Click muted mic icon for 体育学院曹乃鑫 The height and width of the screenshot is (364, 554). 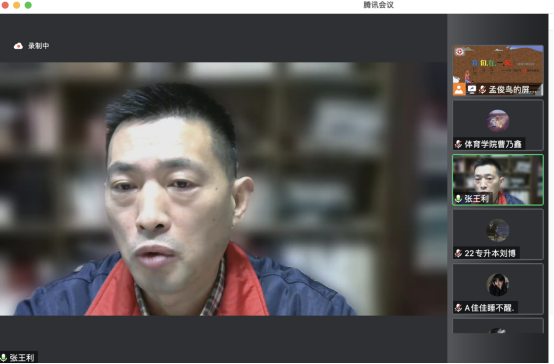(458, 144)
